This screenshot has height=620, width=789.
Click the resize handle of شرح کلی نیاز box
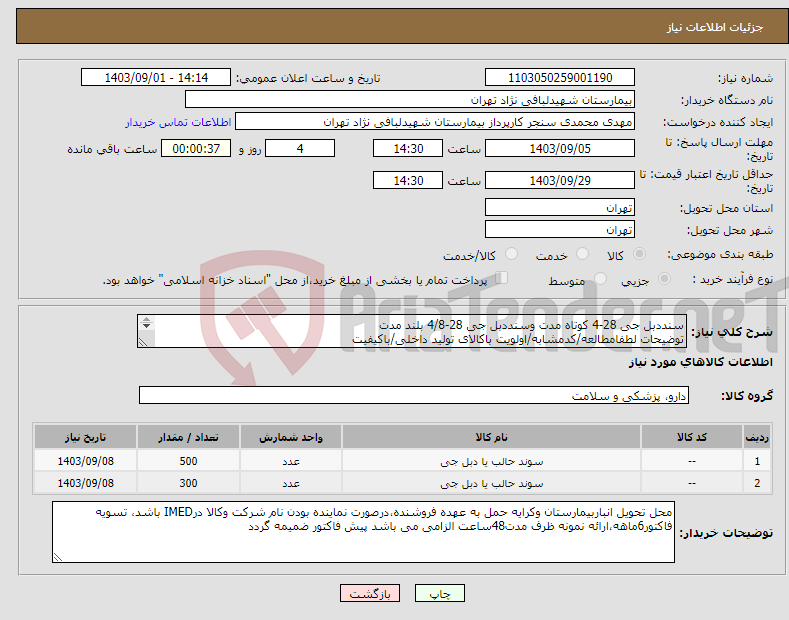click(143, 342)
